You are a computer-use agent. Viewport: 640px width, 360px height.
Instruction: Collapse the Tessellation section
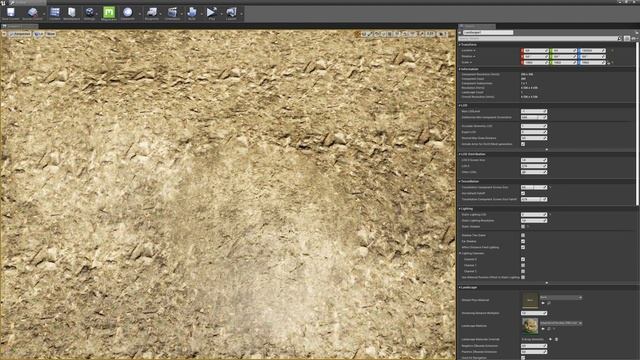coord(460,181)
